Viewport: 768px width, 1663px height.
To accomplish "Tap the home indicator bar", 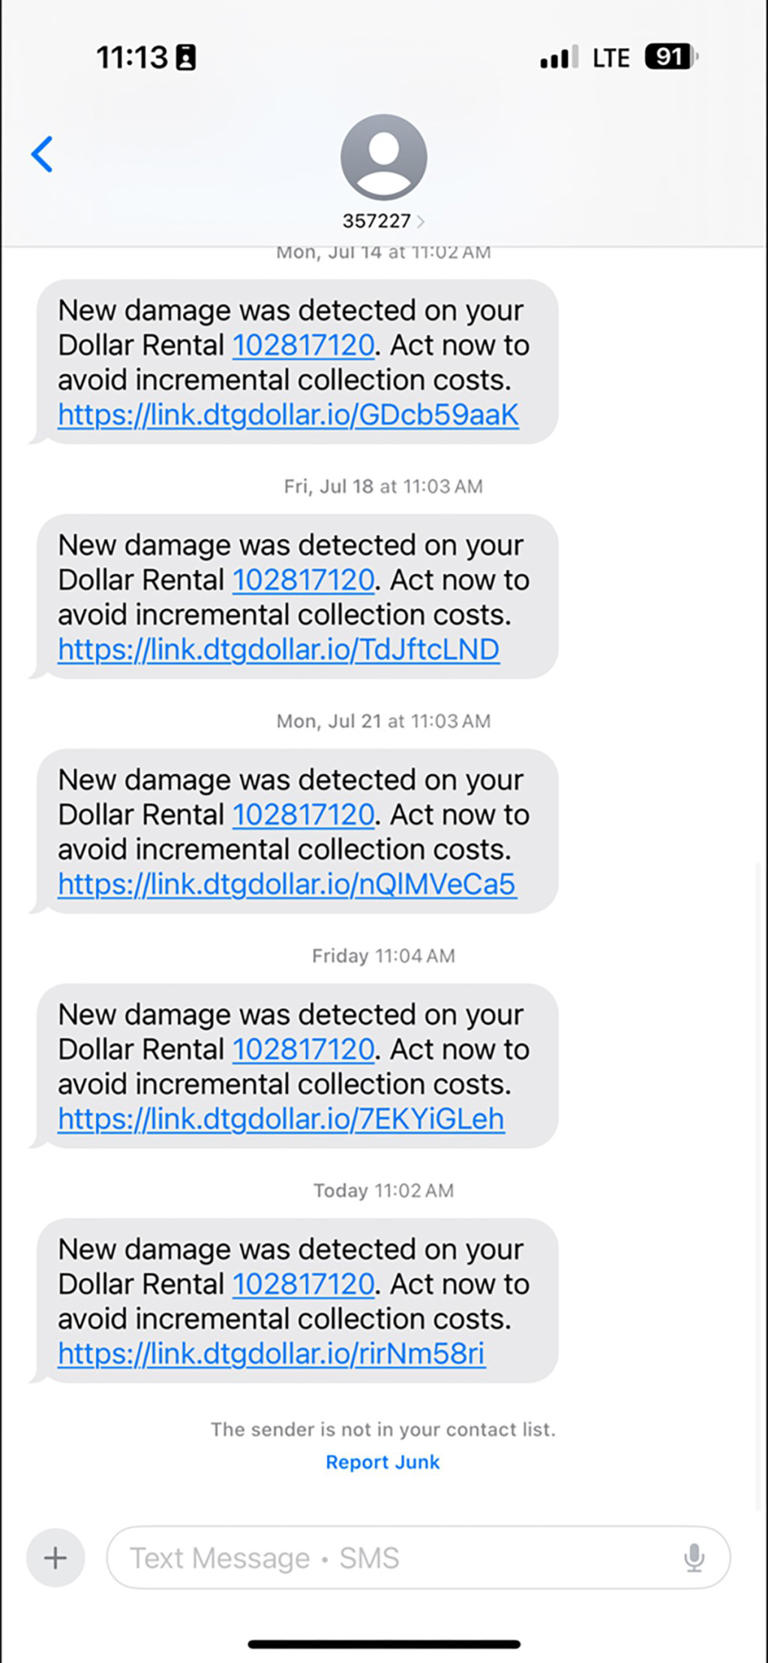I will (x=384, y=1643).
